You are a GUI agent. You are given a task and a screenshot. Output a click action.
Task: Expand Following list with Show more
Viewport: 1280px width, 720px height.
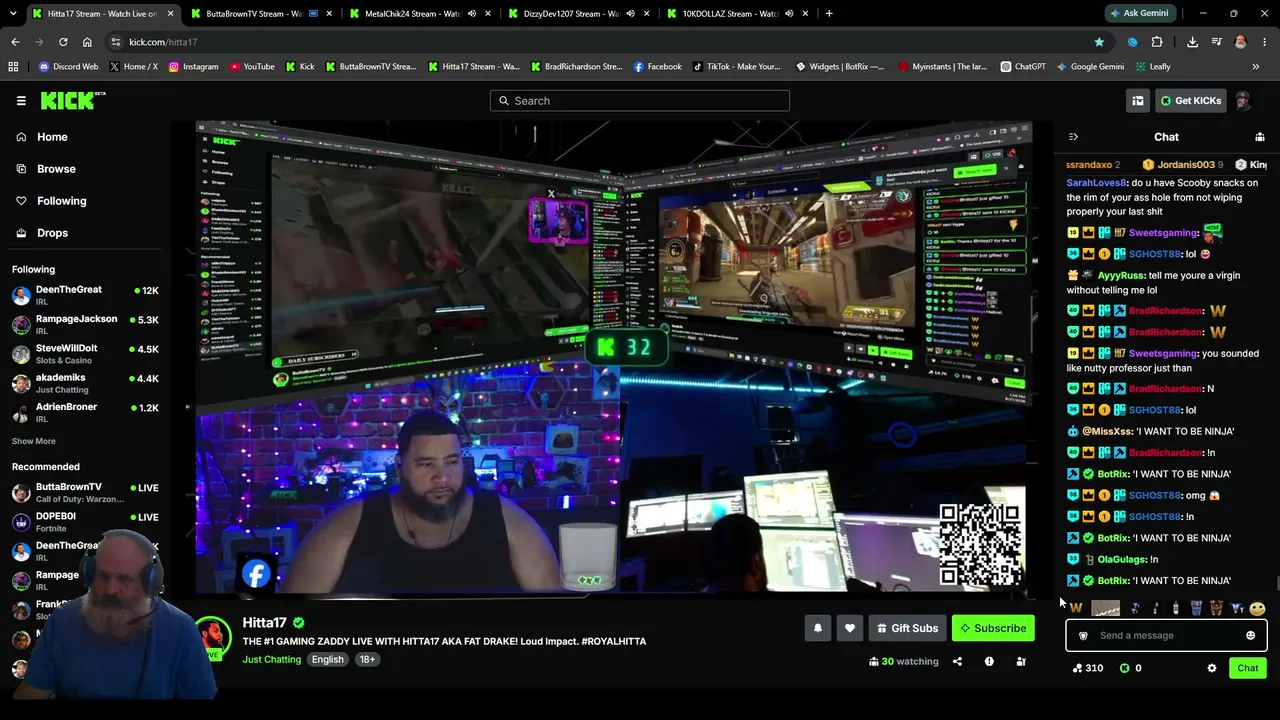[x=34, y=441]
